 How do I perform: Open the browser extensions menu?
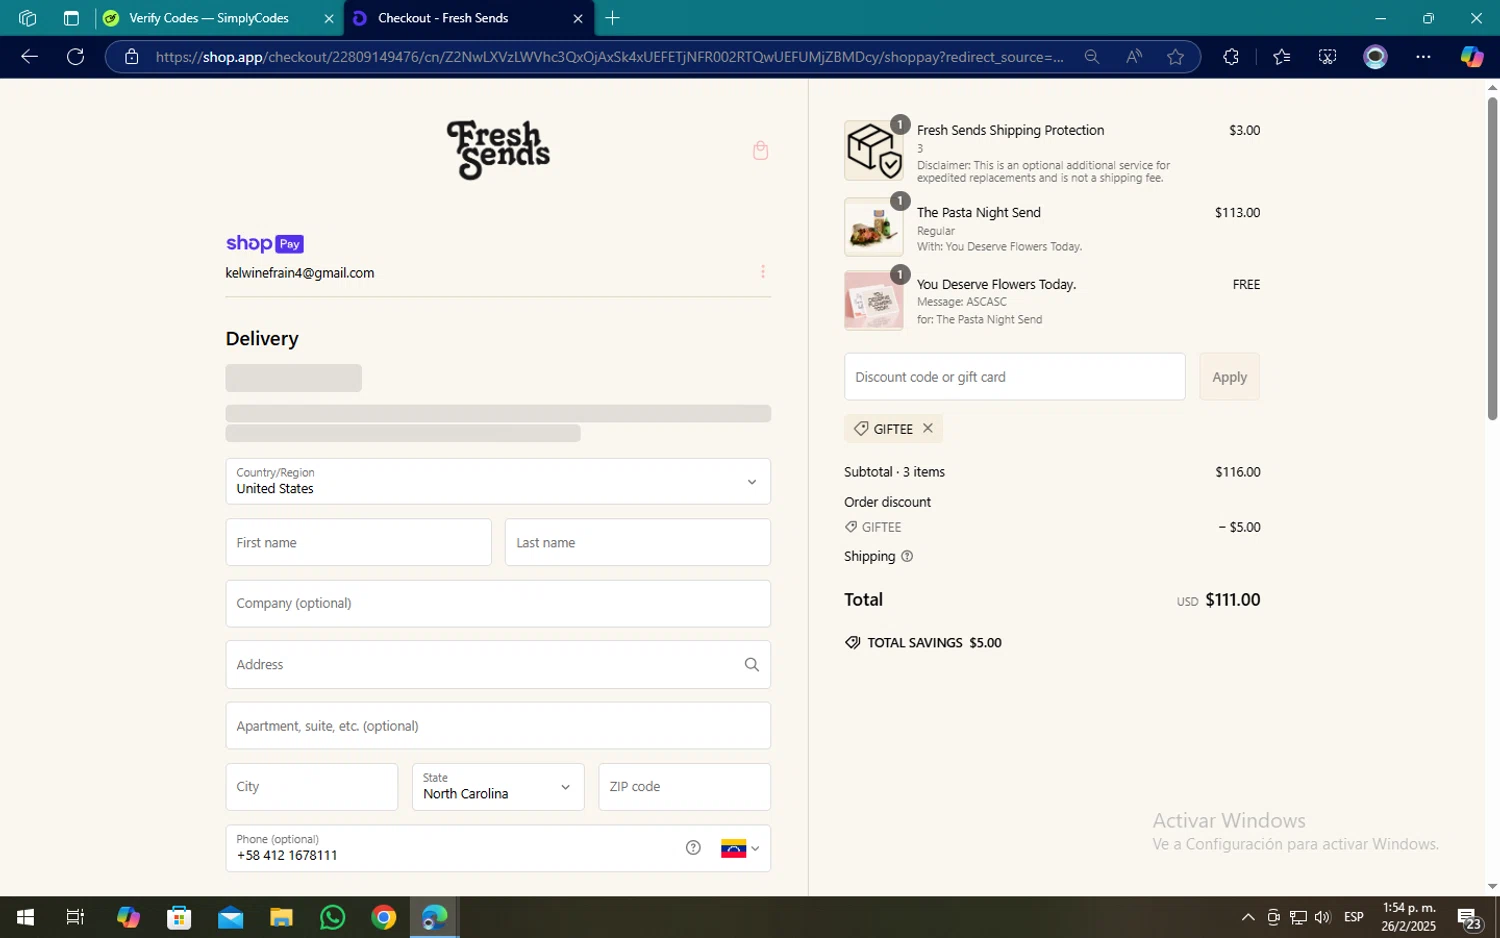[1231, 57]
